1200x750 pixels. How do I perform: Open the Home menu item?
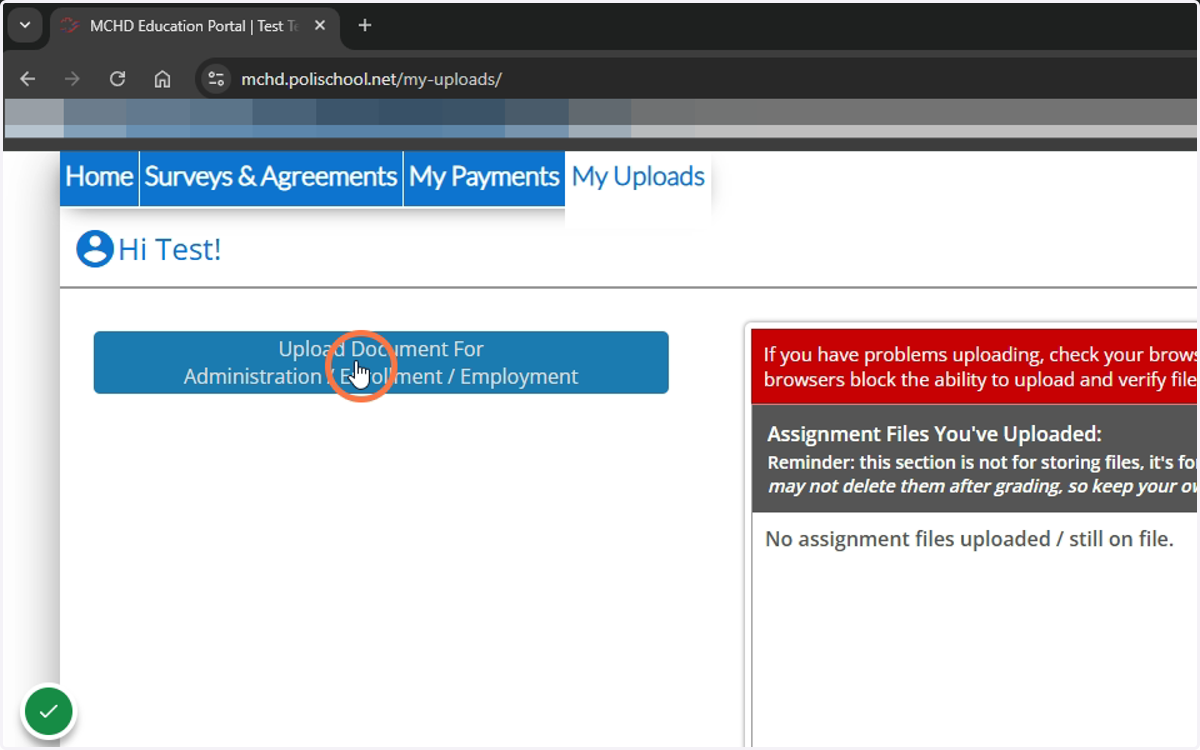click(x=99, y=177)
